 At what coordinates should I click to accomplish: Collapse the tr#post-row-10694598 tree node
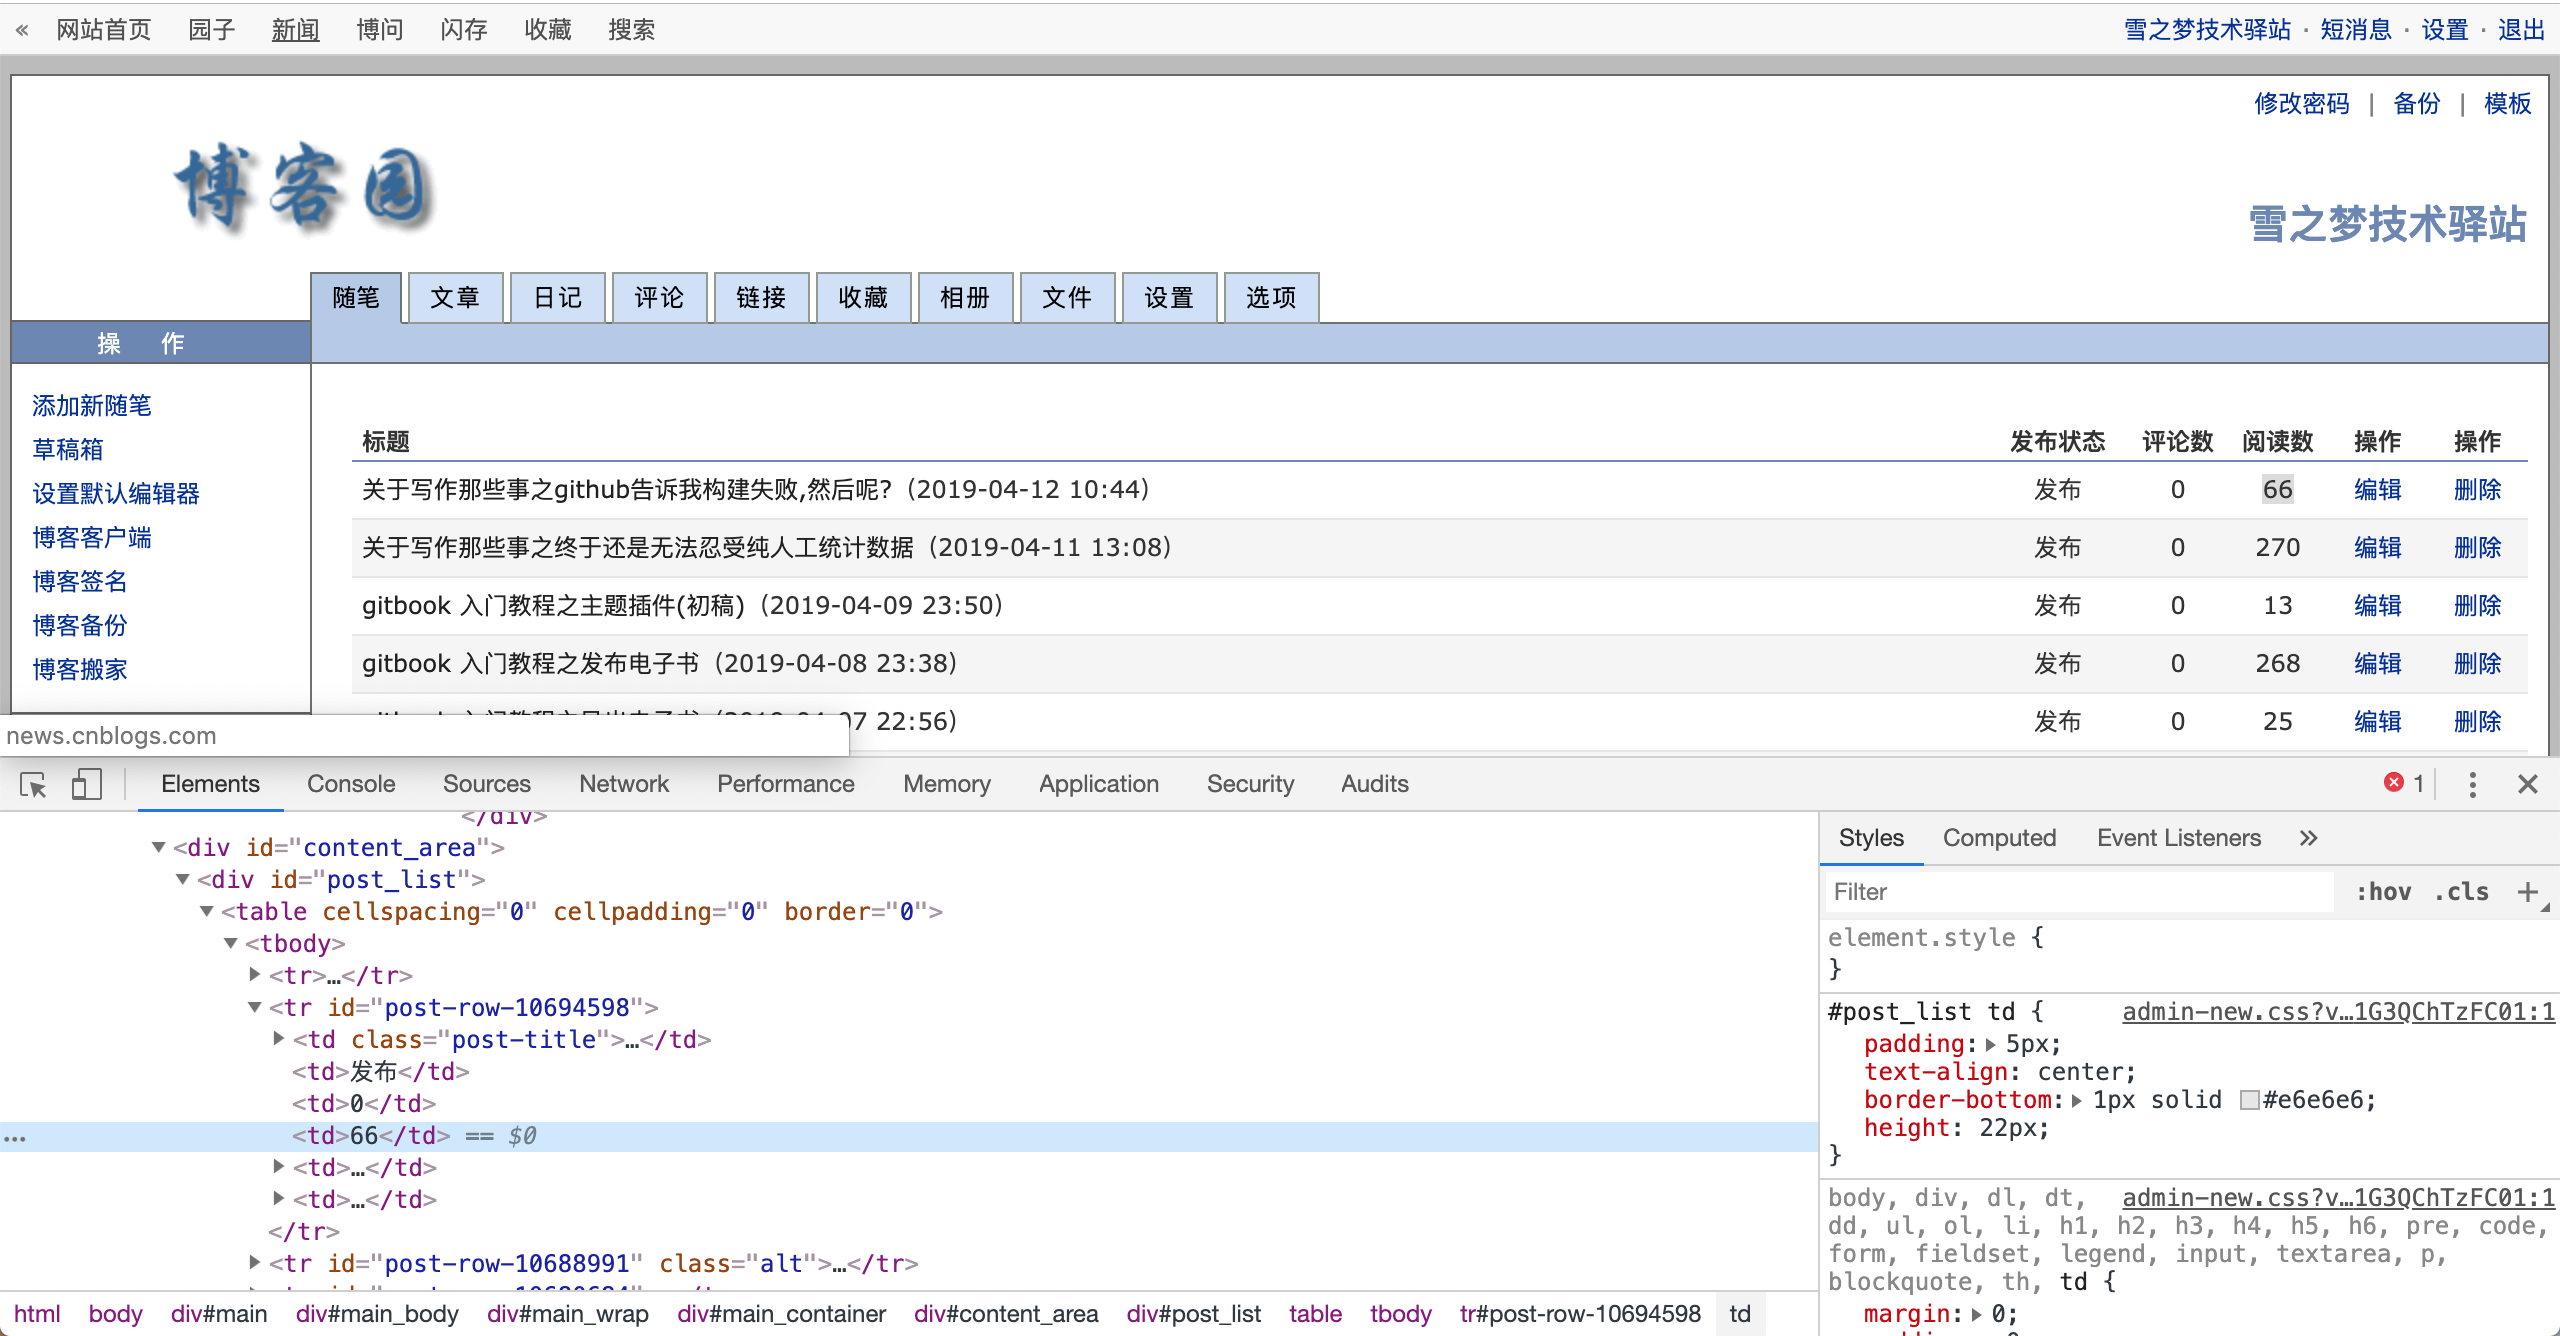coord(255,1007)
